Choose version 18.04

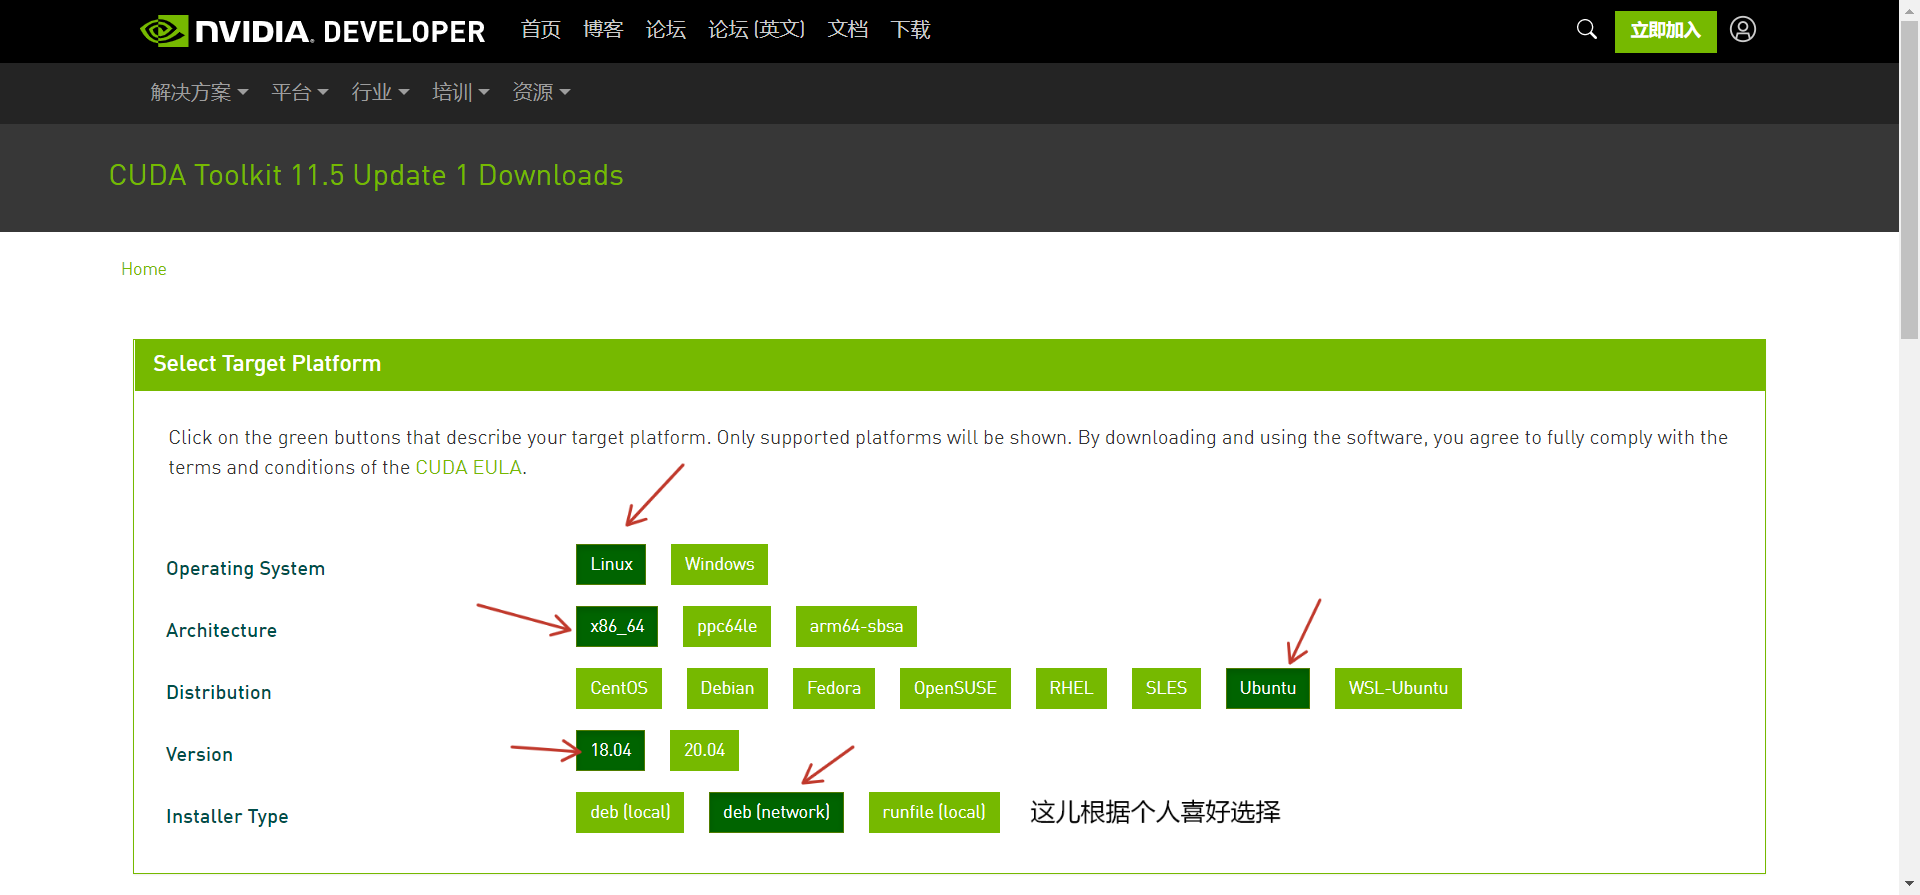tap(610, 750)
